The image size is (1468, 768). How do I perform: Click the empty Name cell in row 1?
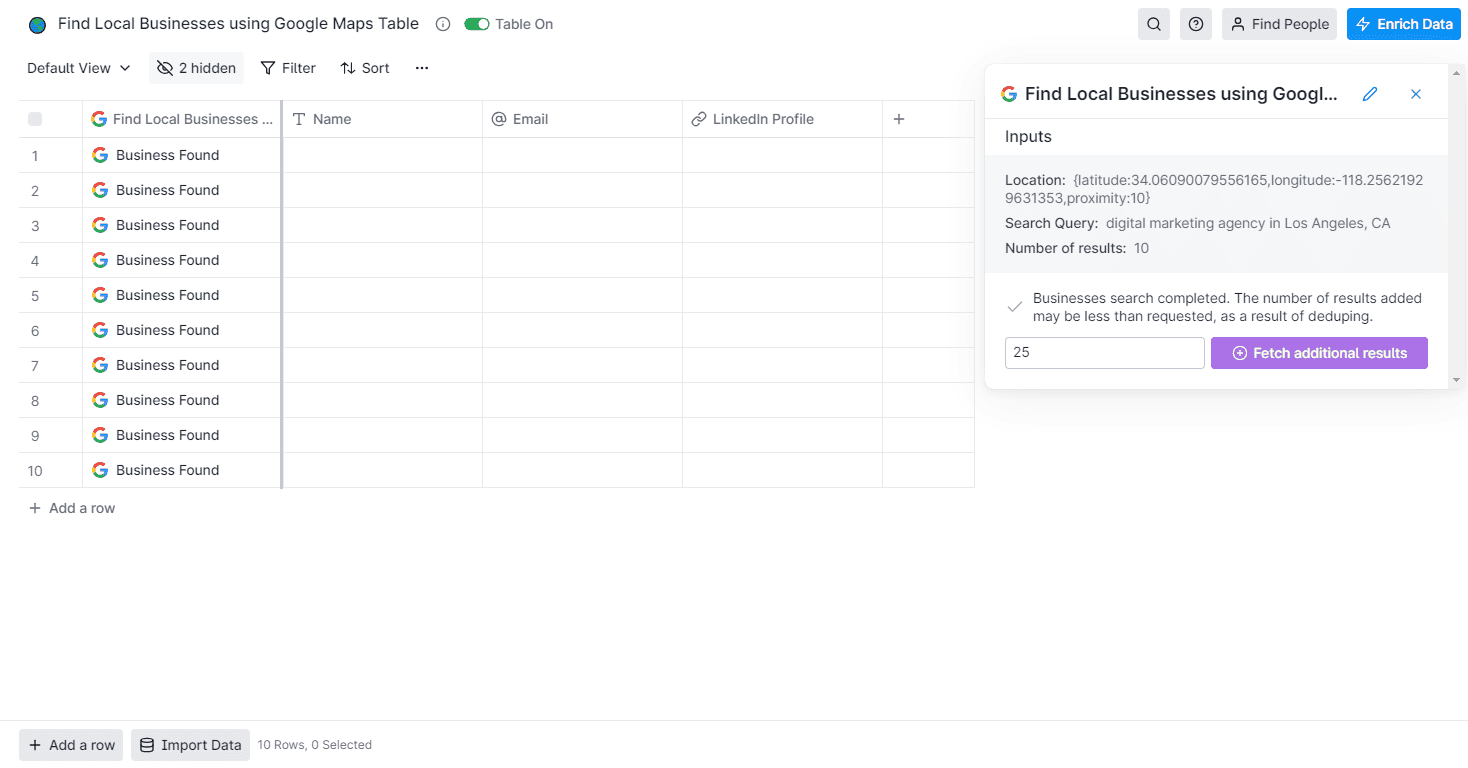tap(382, 155)
